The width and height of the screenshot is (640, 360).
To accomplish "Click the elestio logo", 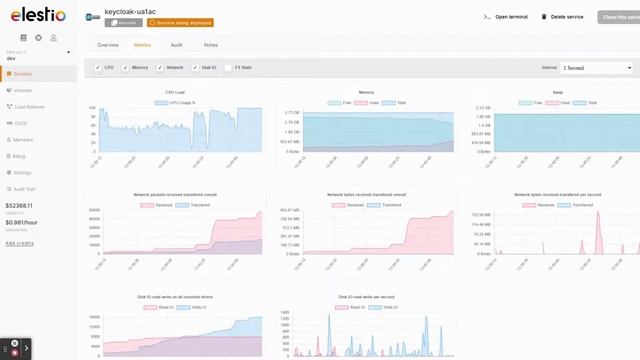I will point(38,15).
